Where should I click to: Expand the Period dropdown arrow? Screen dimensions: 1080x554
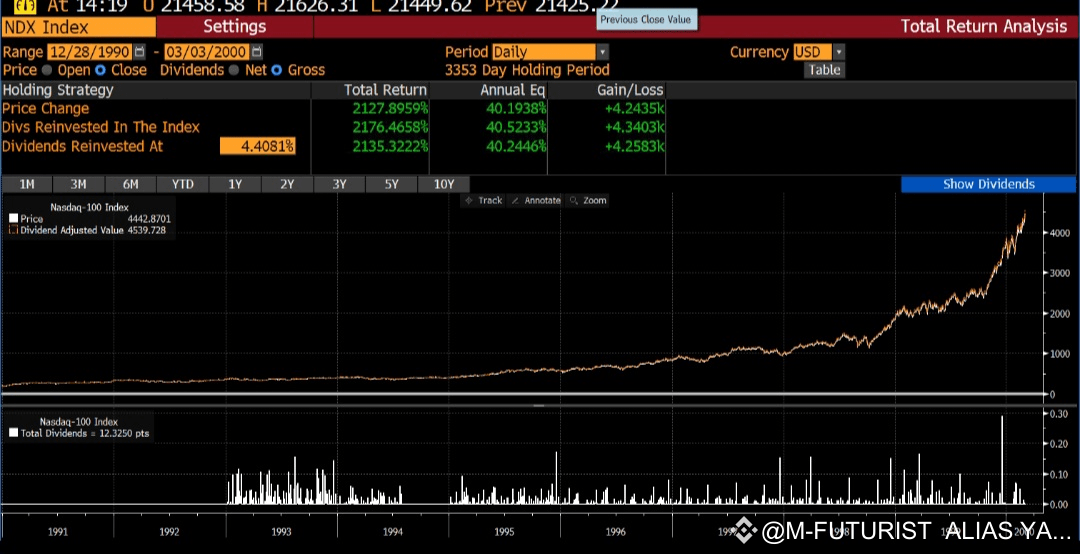click(x=603, y=52)
